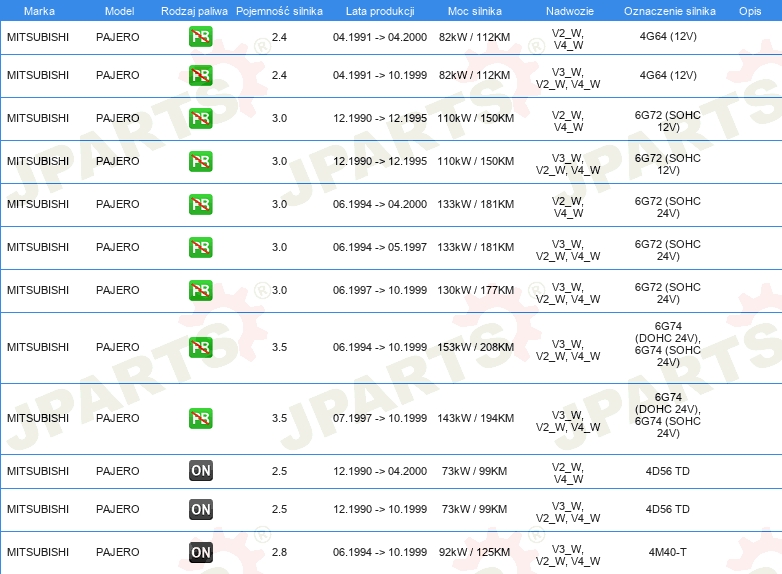Click petrol icon in 143kW / 194KM row
The image size is (782, 574).
[200, 418]
